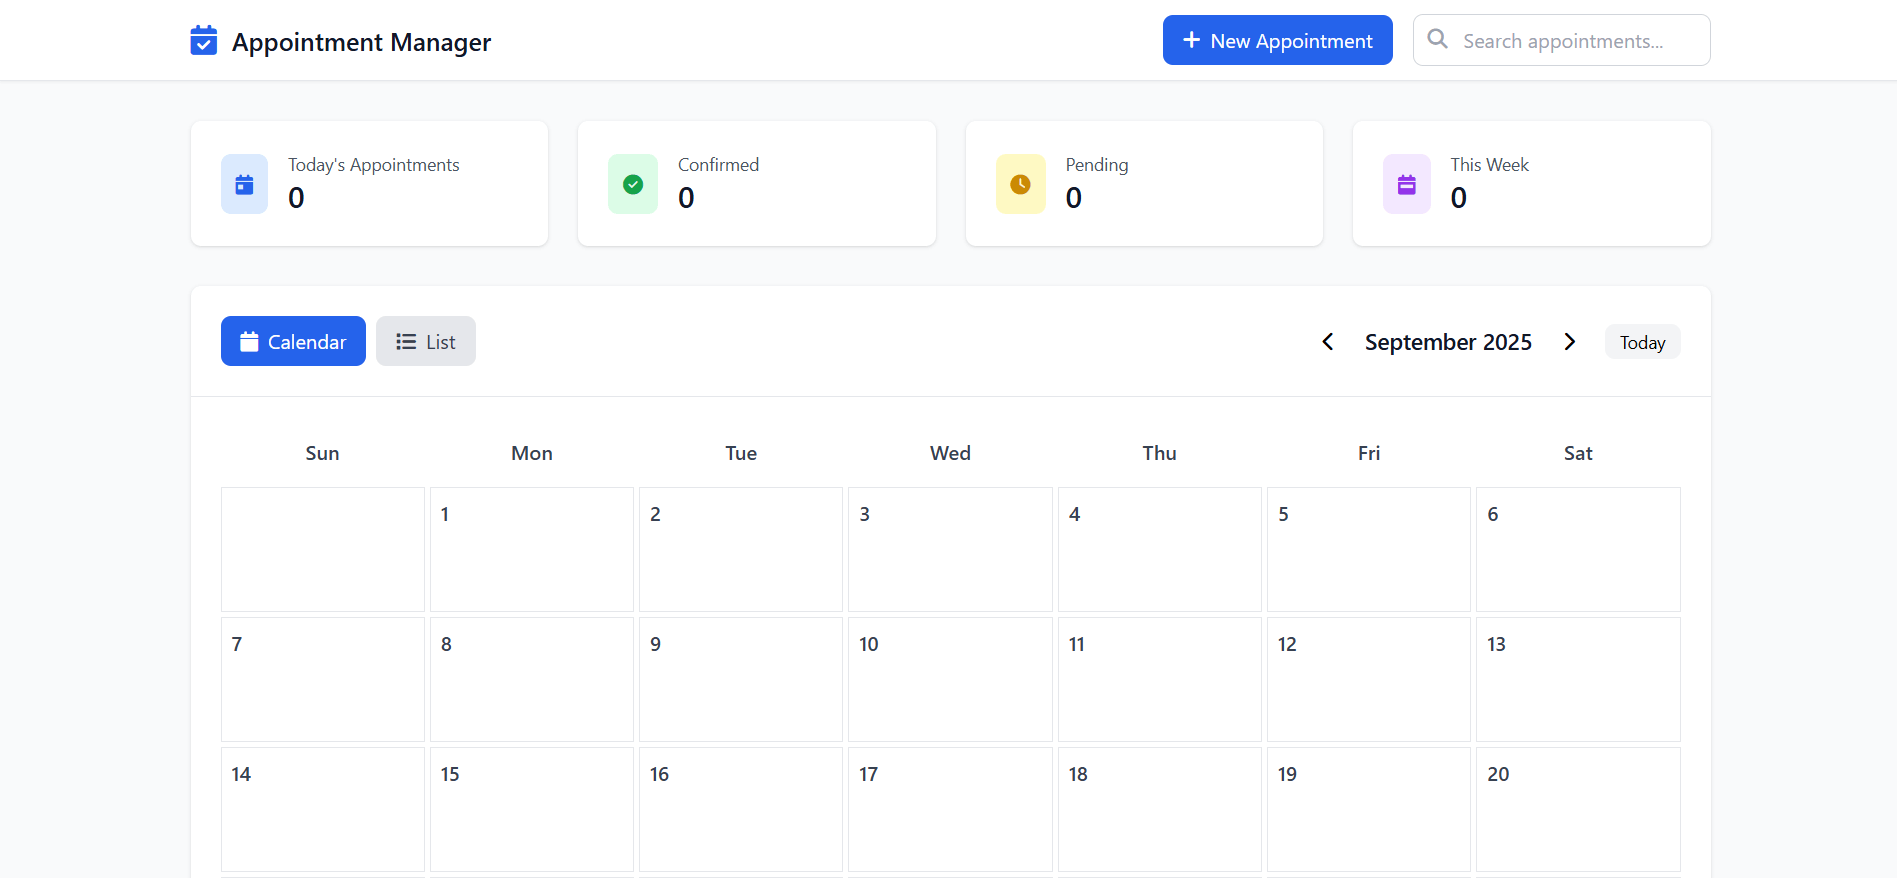Click the Appointment Manager calendar logo icon

click(204, 41)
